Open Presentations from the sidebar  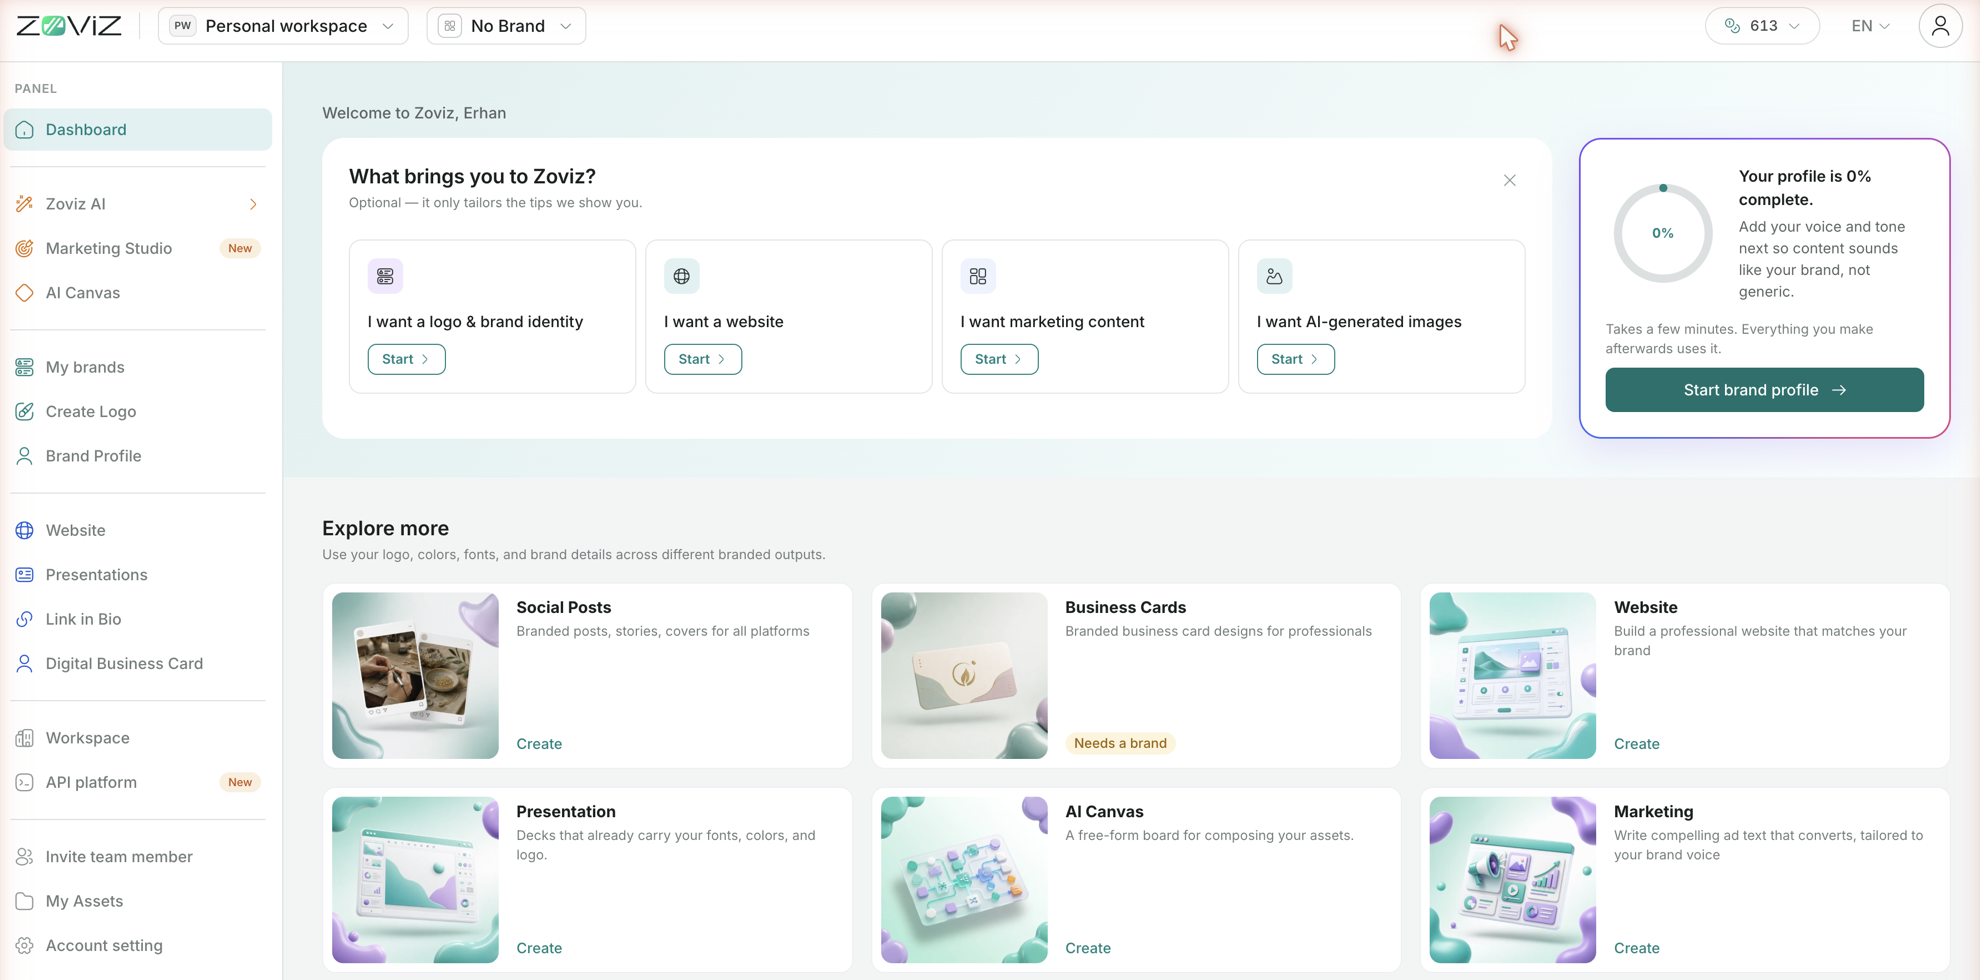click(138, 575)
